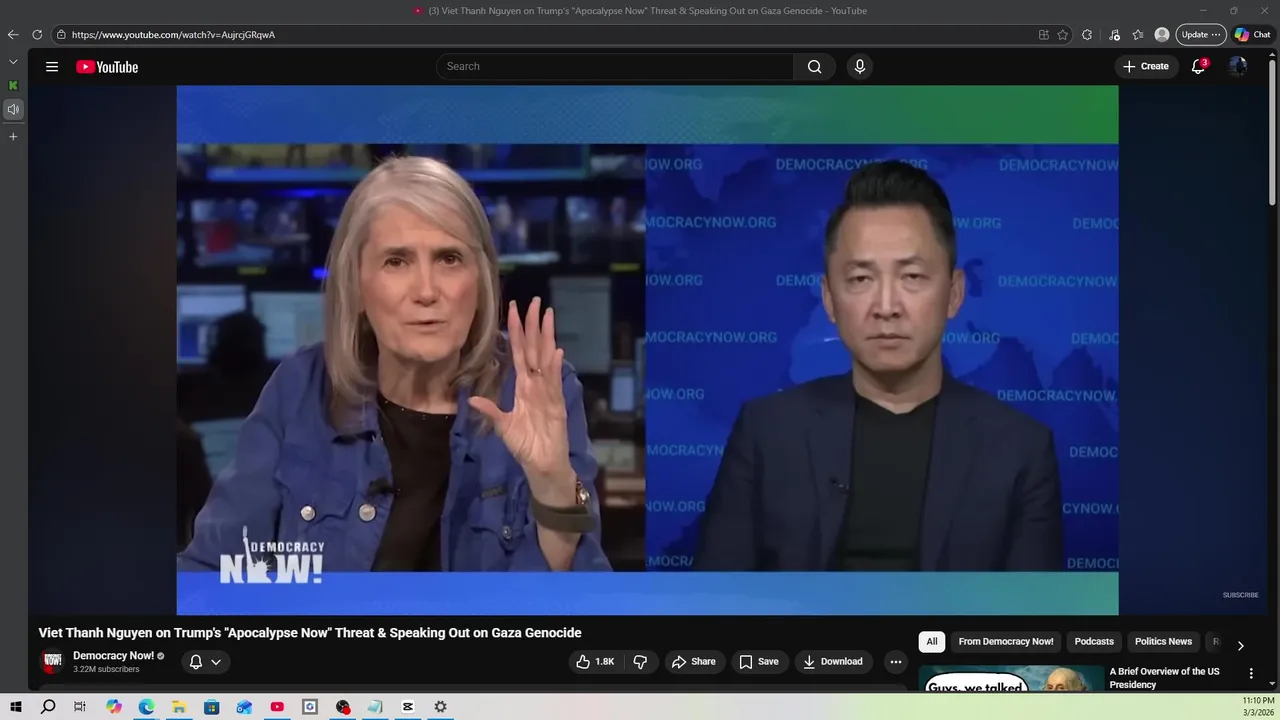1280x720 pixels.
Task: Open the A Brief Overview of the US Presidency thumbnail
Action: (1011, 678)
